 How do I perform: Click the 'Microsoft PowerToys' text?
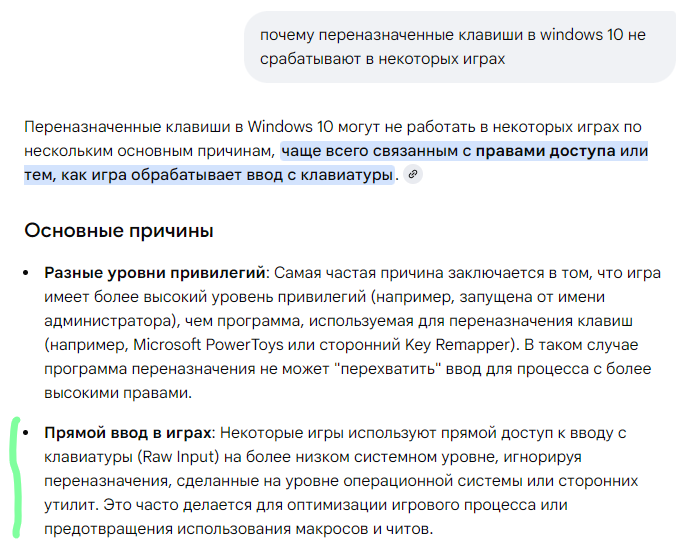208,345
